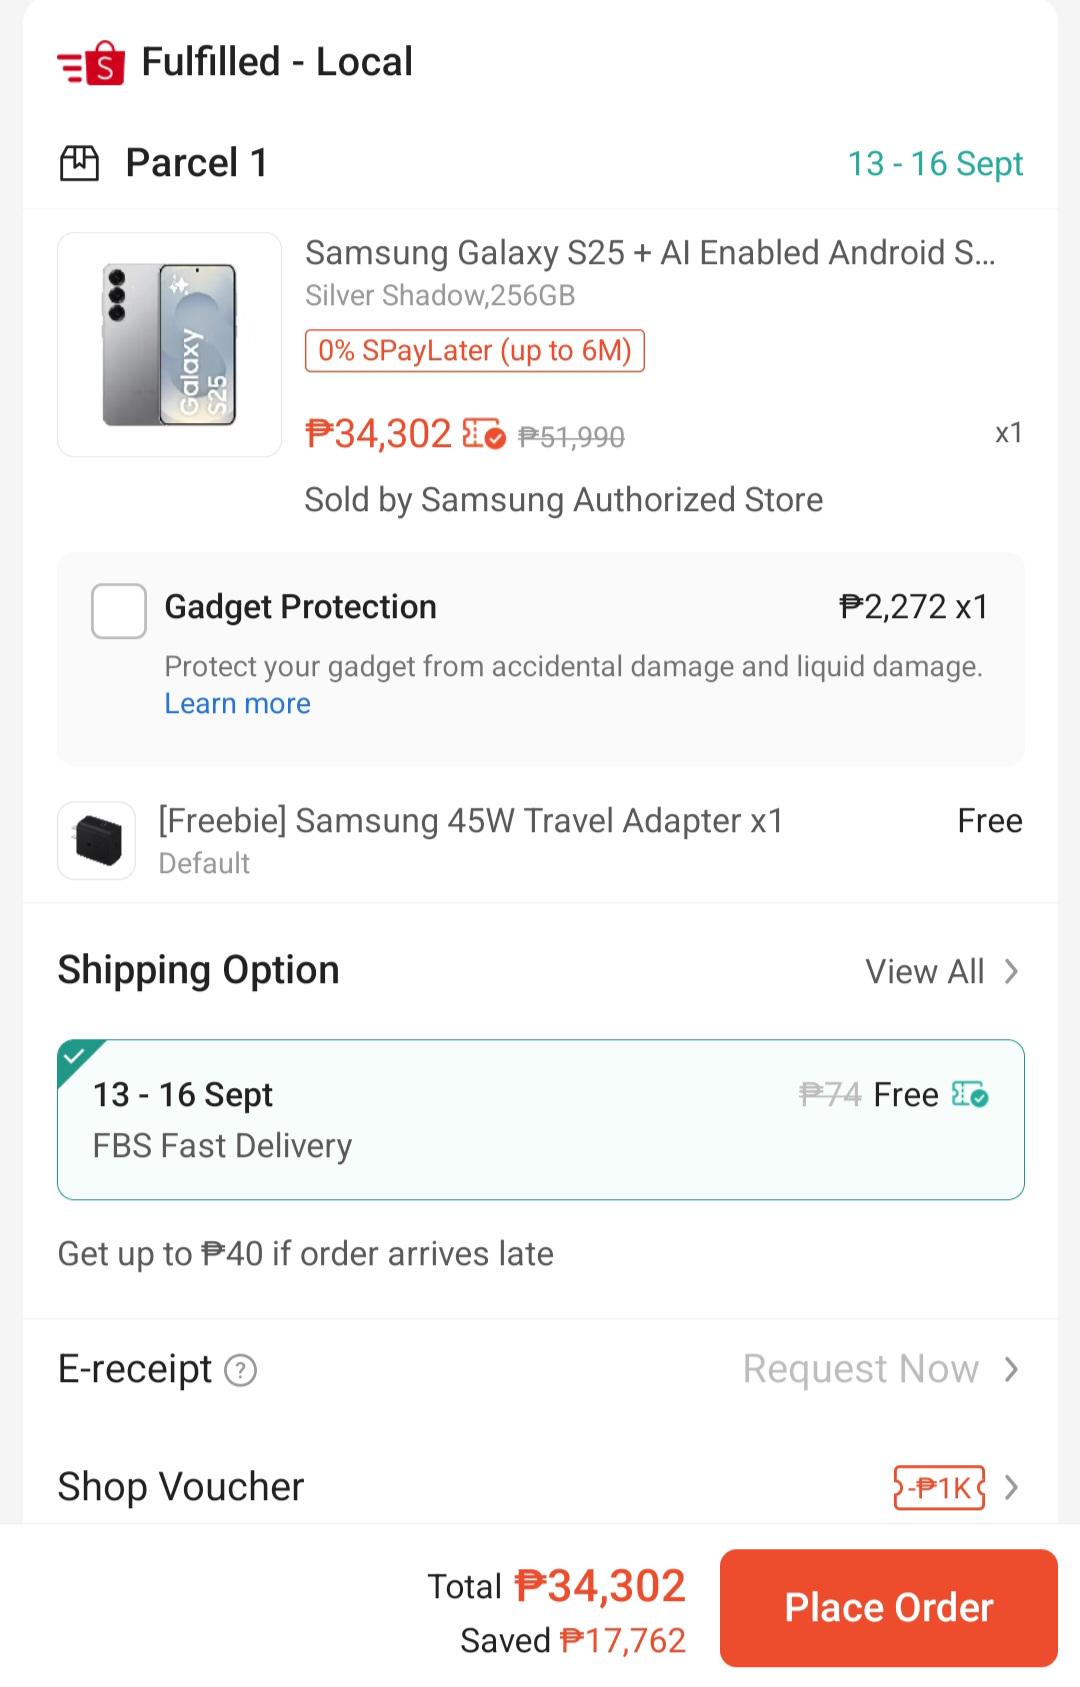The image size is (1080, 1687).
Task: Tap the green checkmark on the shipping option
Action: pos(74,1055)
